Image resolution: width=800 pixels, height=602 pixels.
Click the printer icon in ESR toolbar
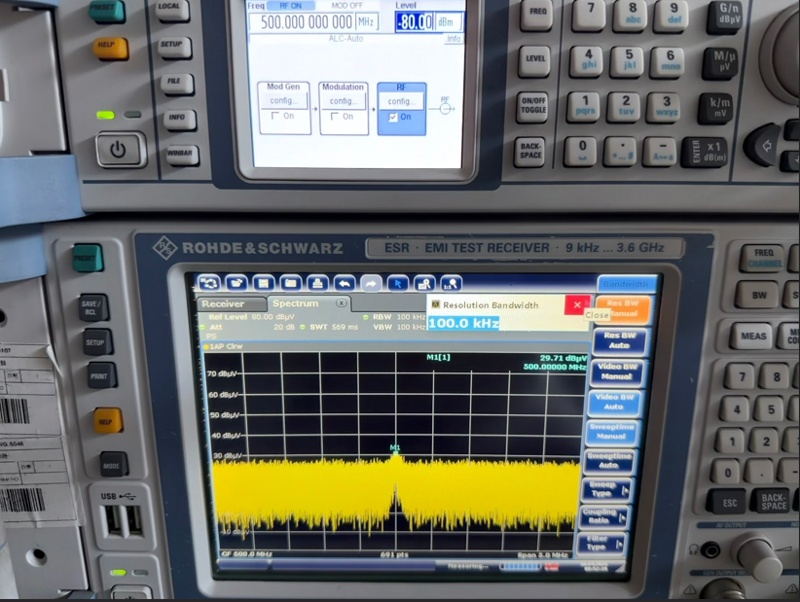(317, 283)
